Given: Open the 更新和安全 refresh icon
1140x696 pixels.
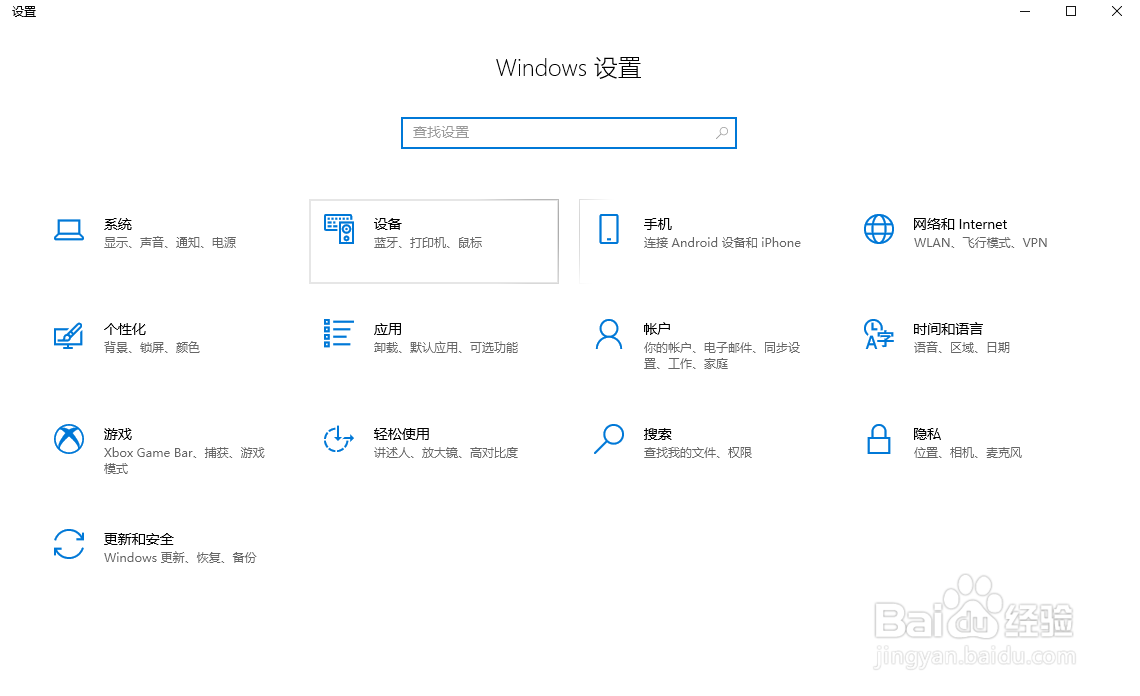Looking at the screenshot, I should (68, 545).
